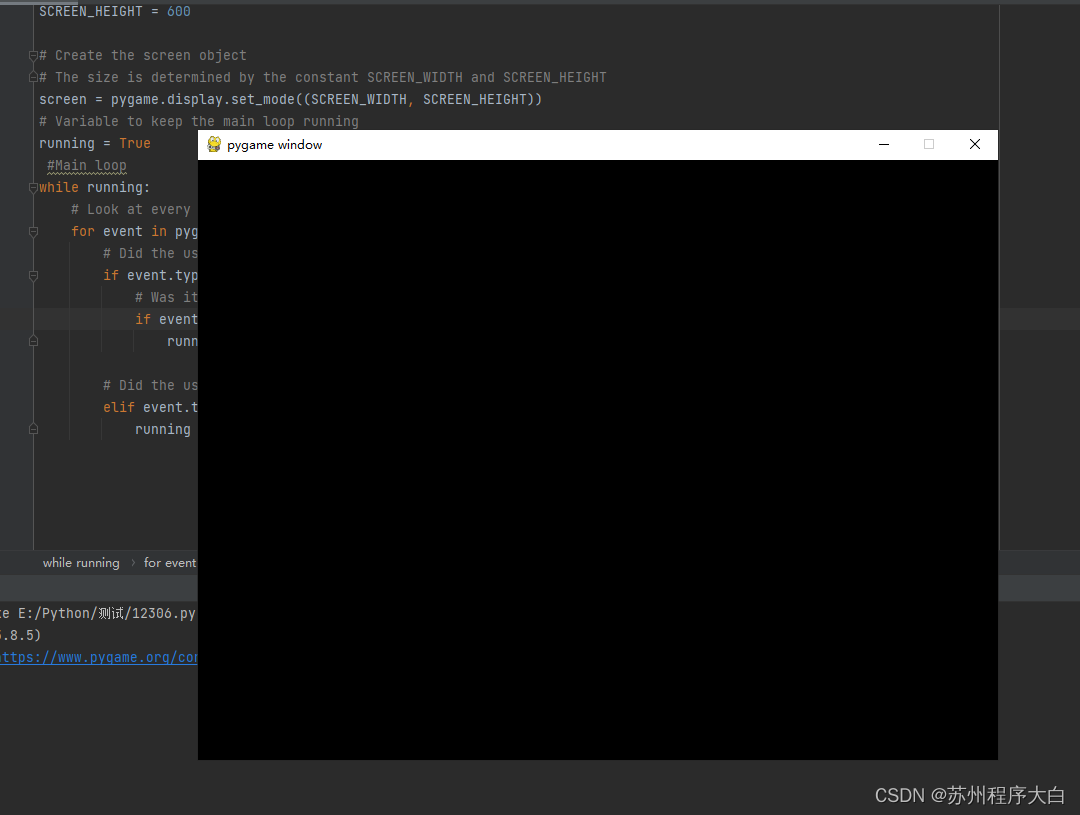
Task: Toggle fold end marker beside 'runn' line
Action: click(x=33, y=341)
